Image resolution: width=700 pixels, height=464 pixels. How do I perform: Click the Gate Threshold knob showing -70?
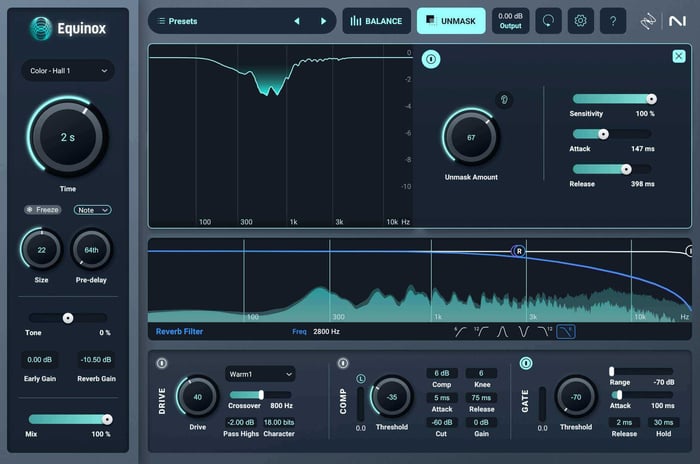[x=575, y=397]
